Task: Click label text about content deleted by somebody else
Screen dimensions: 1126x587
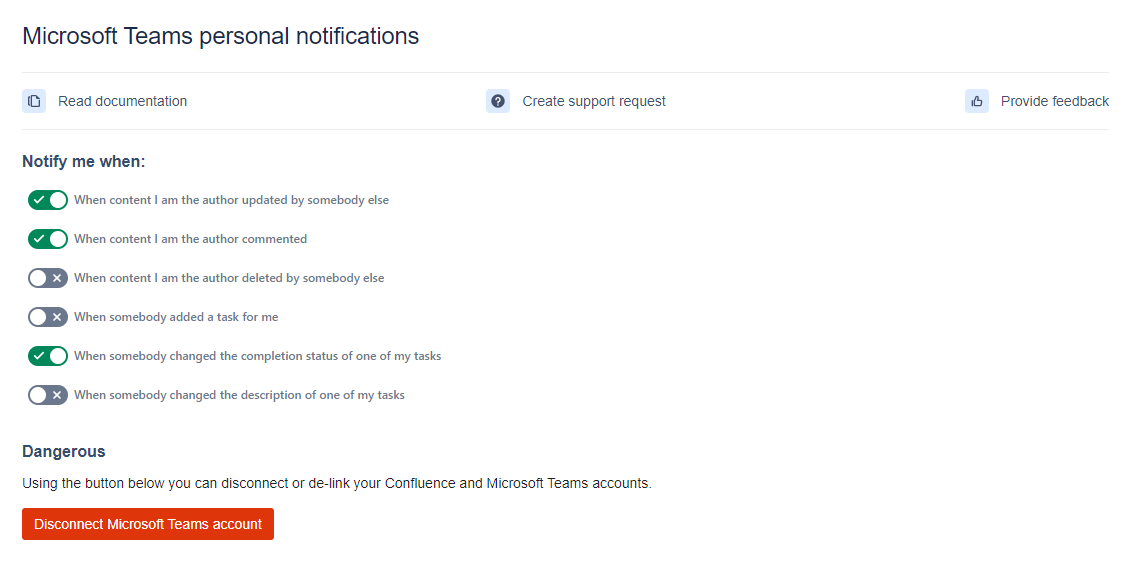Action: [229, 278]
